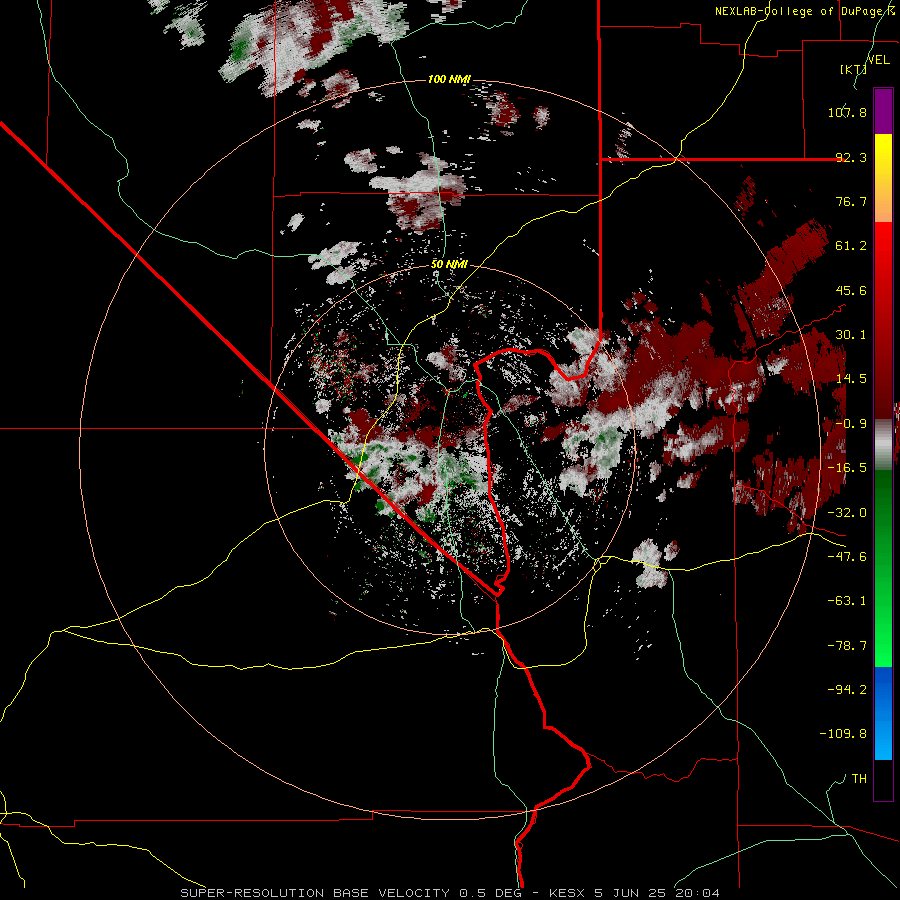This screenshot has width=900, height=900.
Task: Click the -63.1 scale value
Action: tap(847, 601)
